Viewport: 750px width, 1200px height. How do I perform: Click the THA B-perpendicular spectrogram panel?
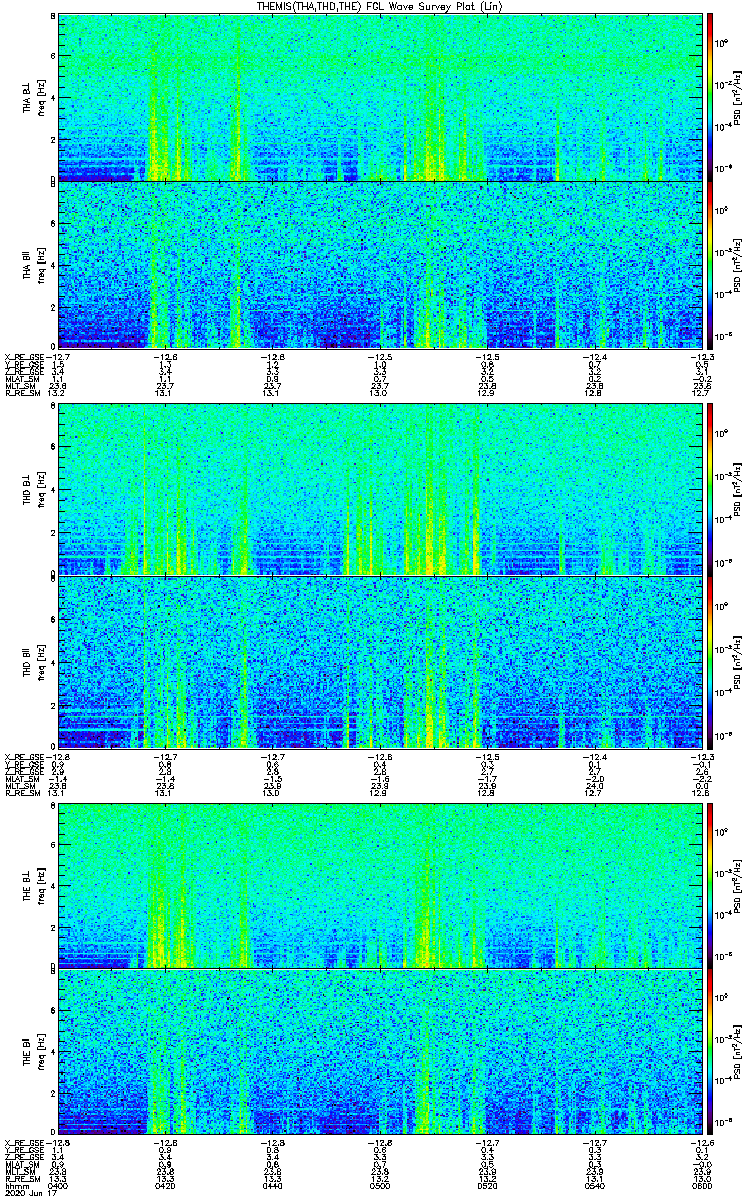click(x=378, y=97)
